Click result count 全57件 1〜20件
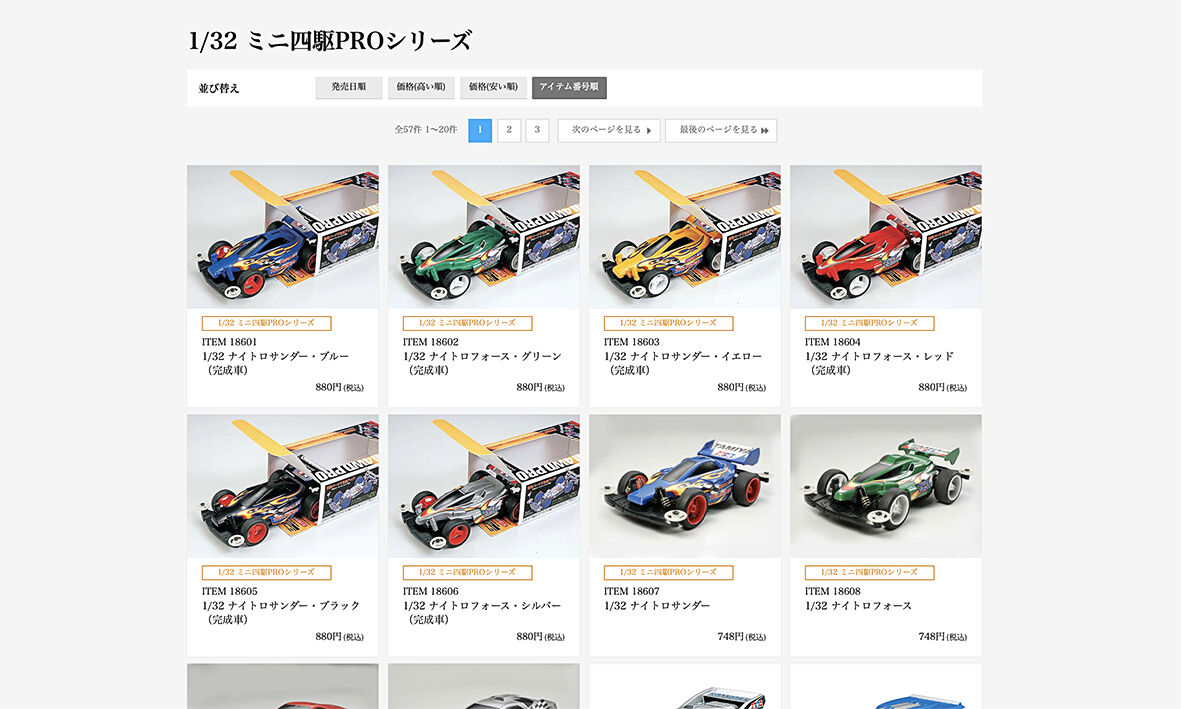 click(x=426, y=130)
